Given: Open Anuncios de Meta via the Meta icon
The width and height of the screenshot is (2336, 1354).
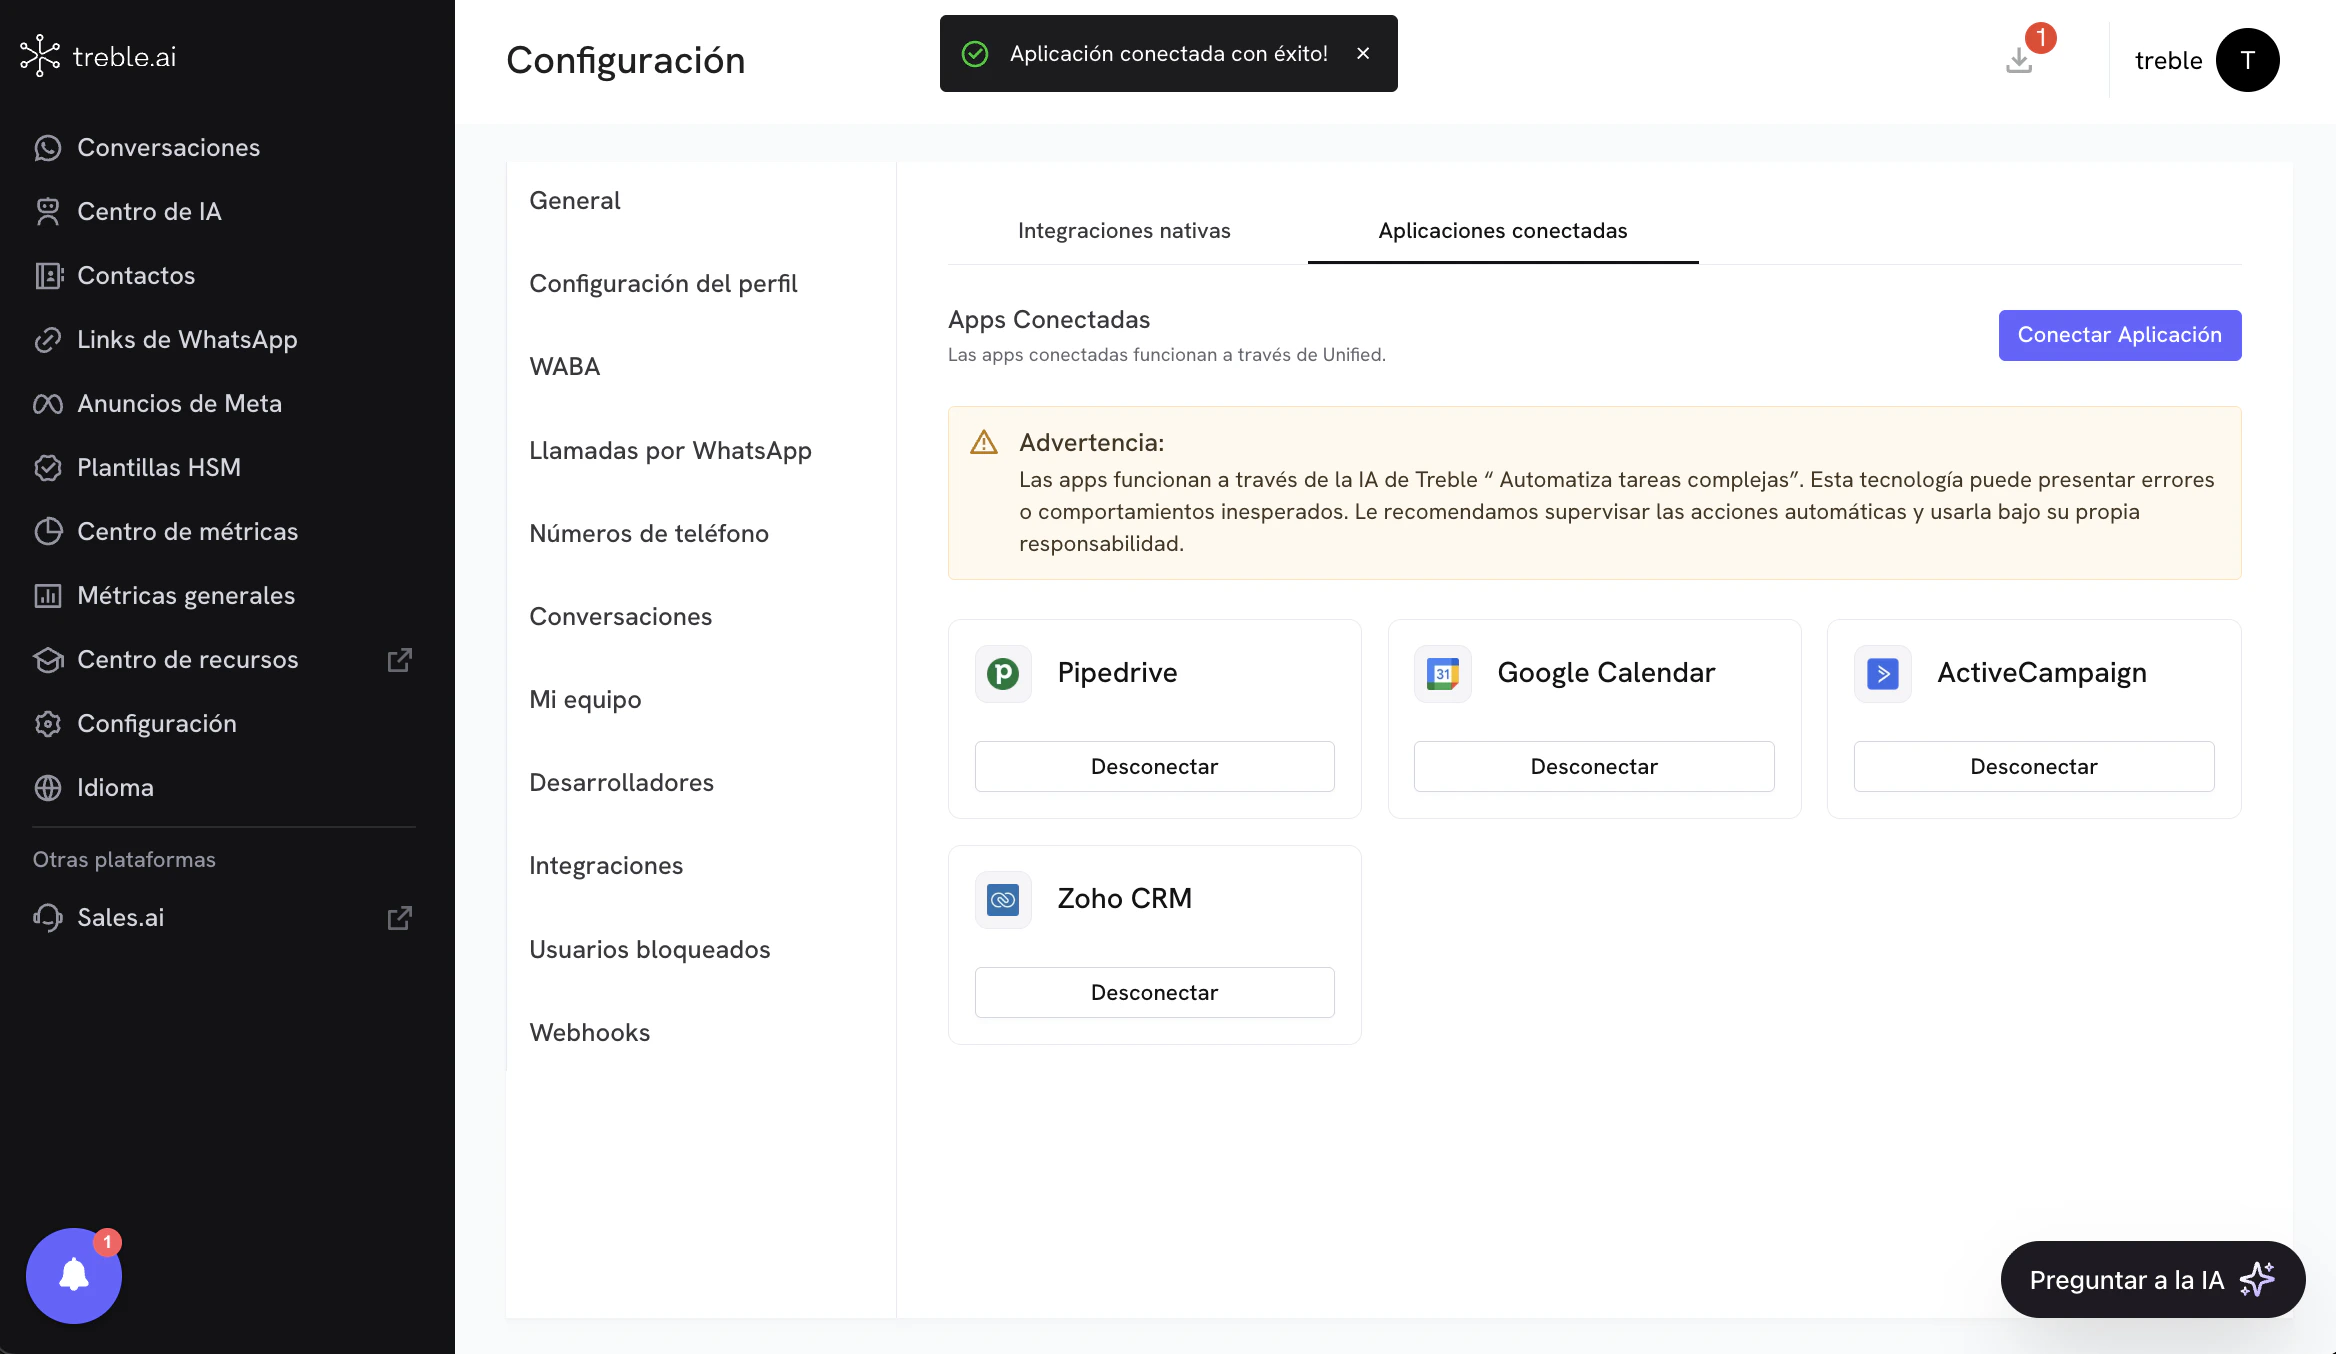Looking at the screenshot, I should [x=49, y=403].
